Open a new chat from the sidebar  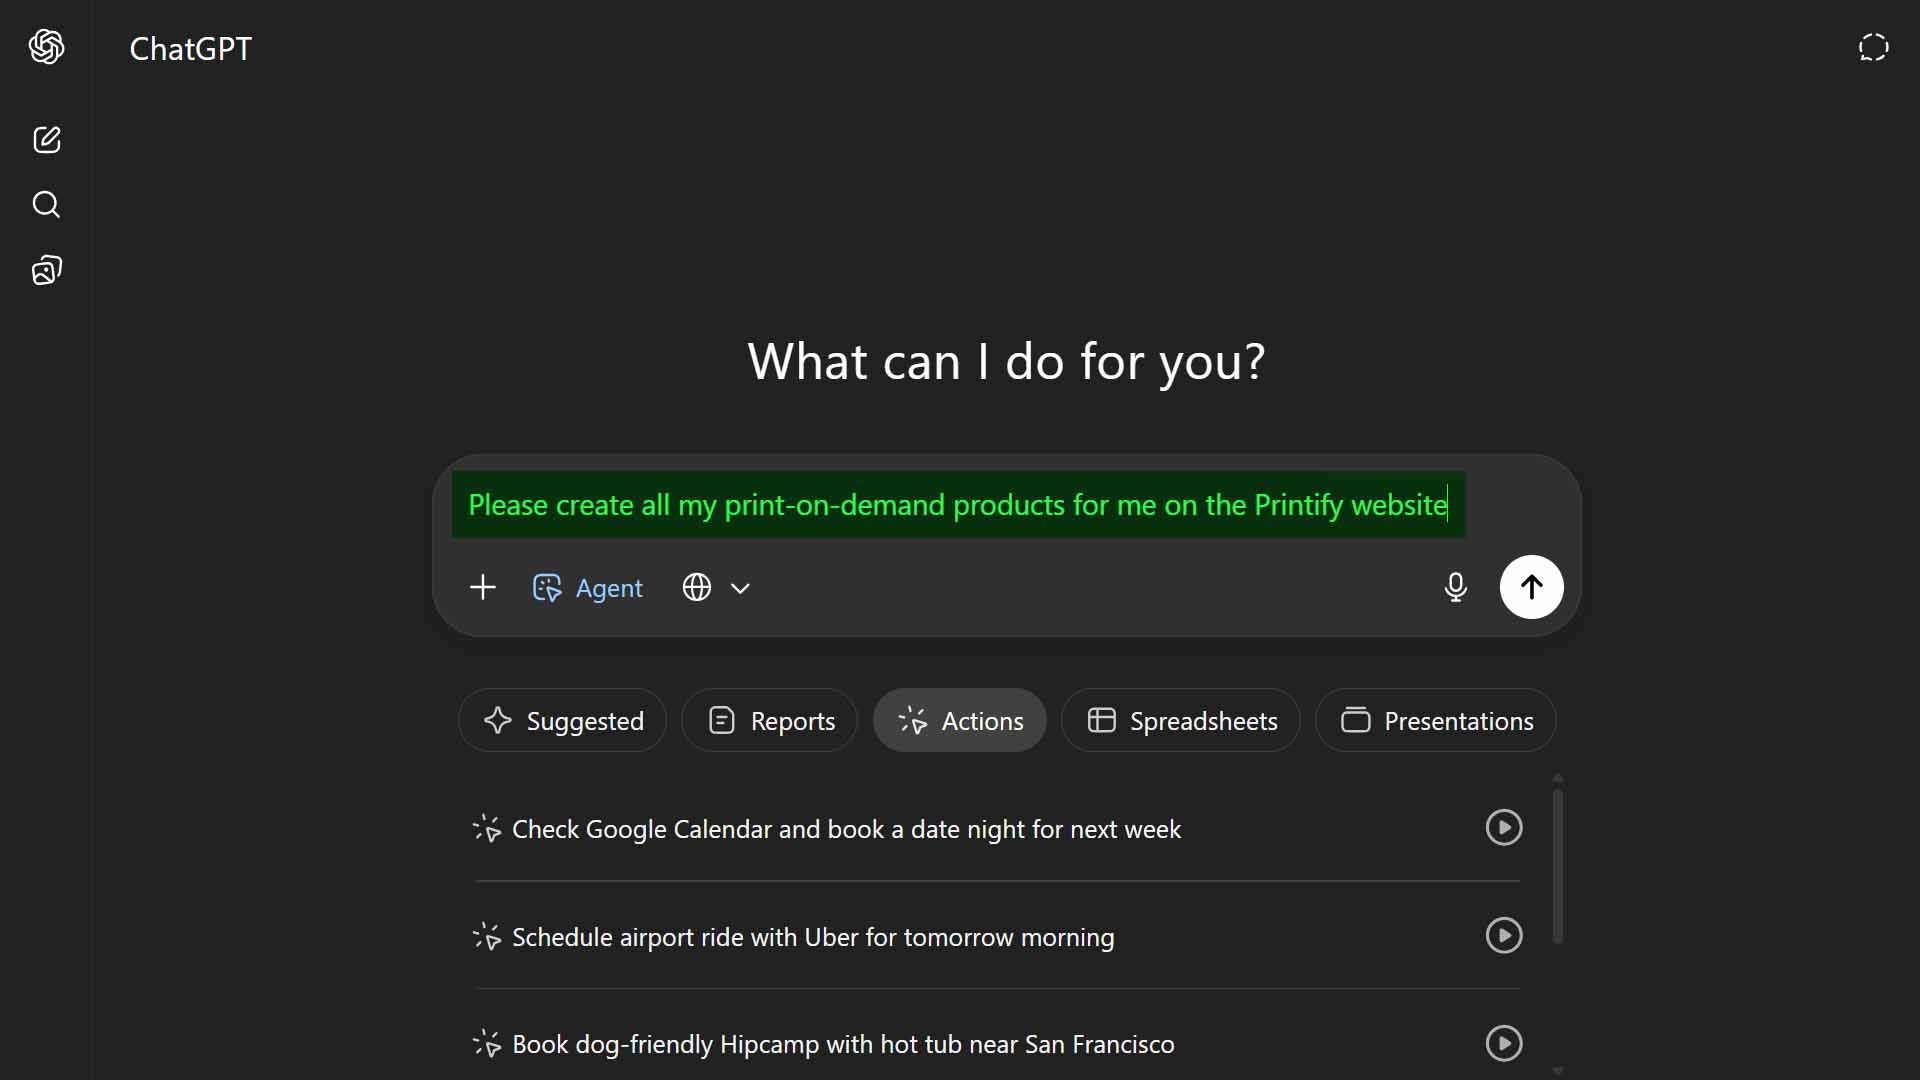point(46,140)
